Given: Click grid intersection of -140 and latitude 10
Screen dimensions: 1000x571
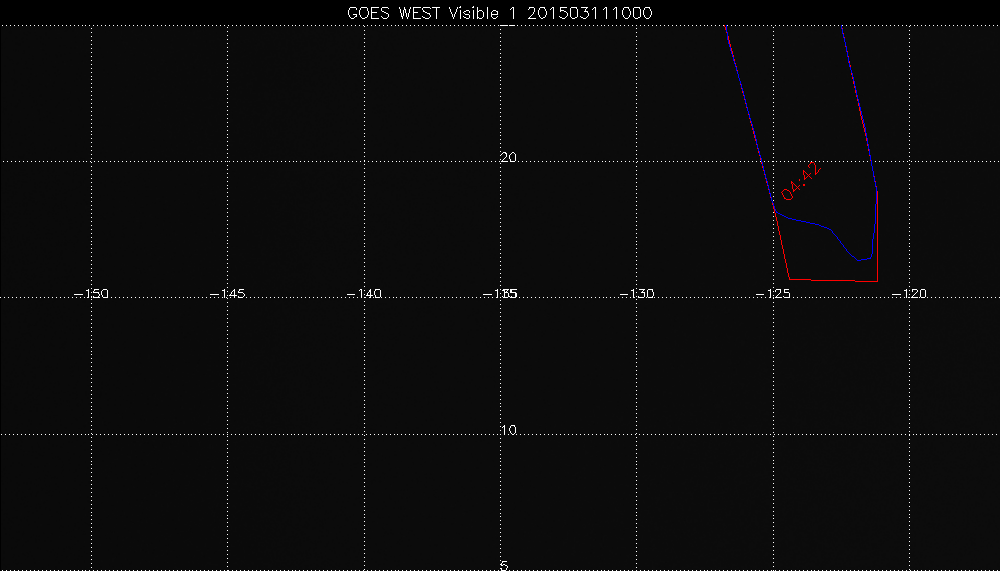Looking at the screenshot, I should pyautogui.click(x=365, y=434).
